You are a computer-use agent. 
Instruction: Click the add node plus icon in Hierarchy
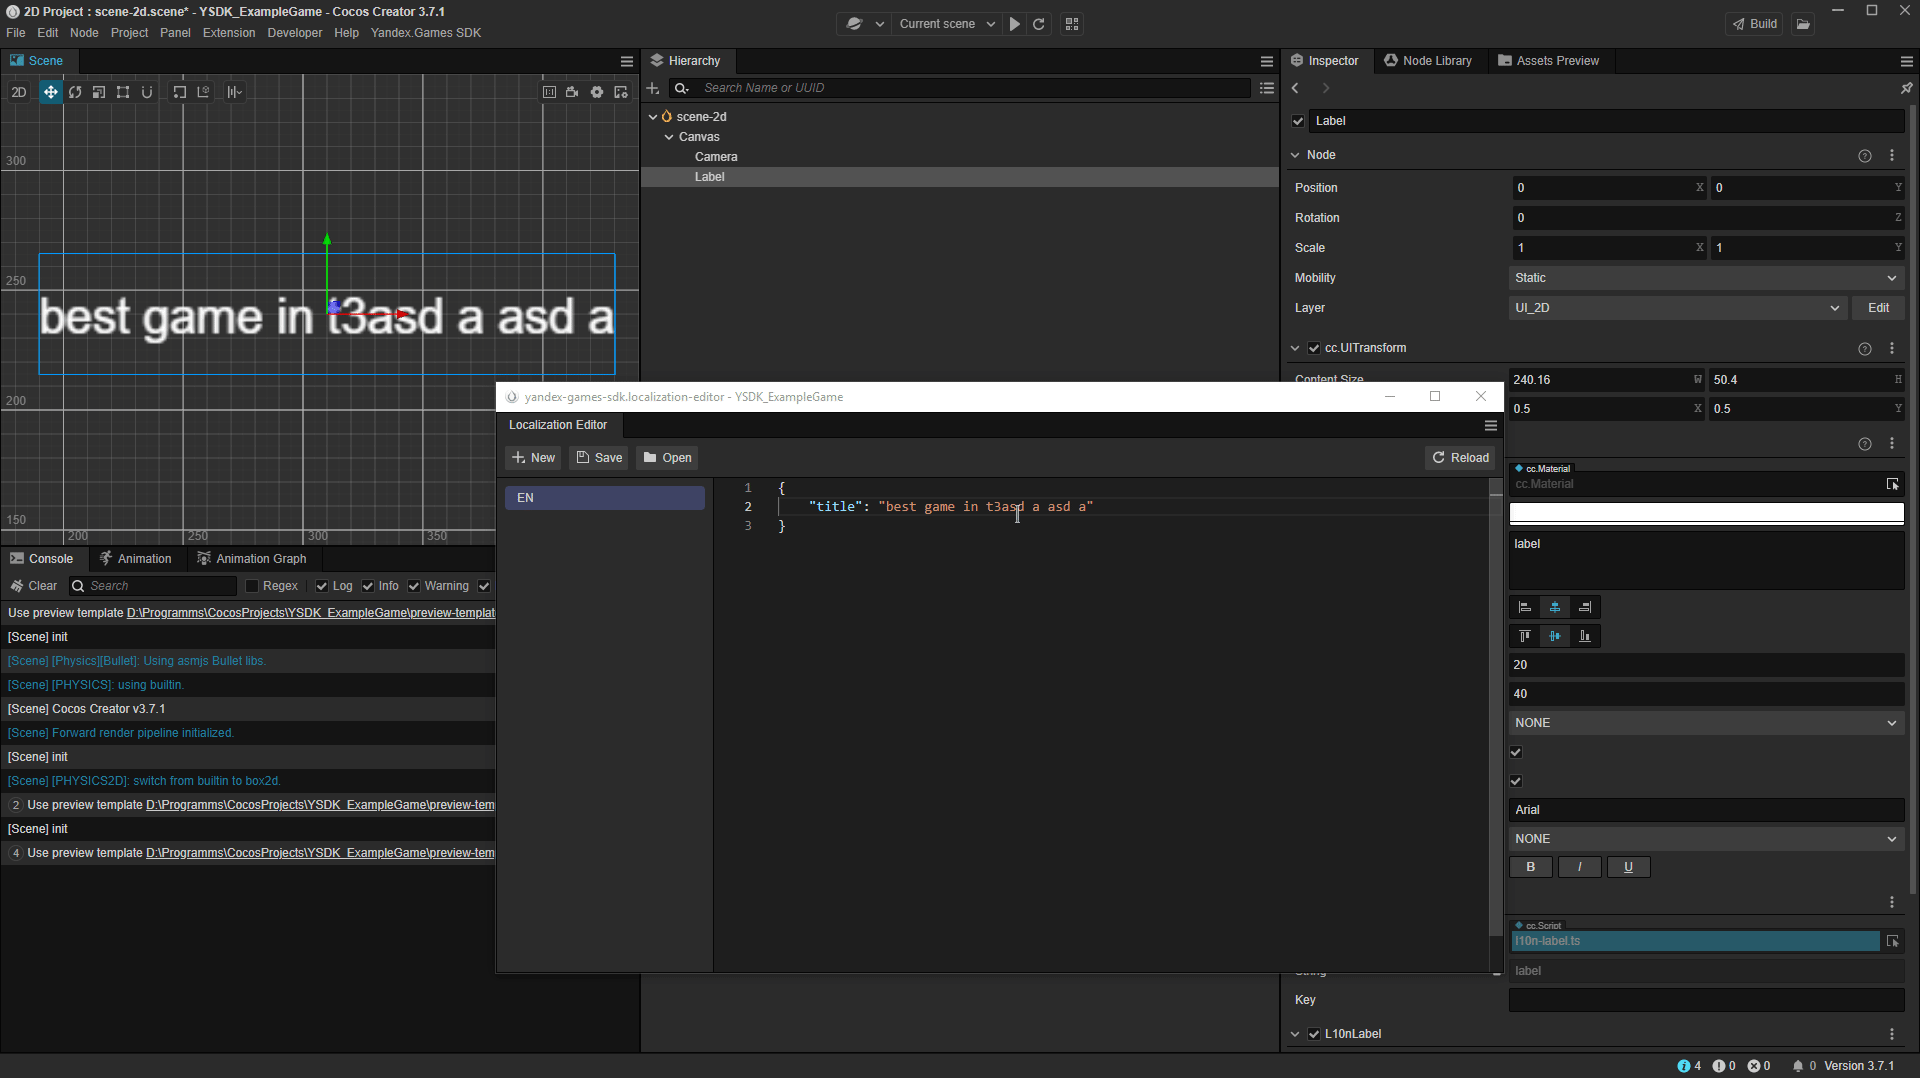click(653, 88)
